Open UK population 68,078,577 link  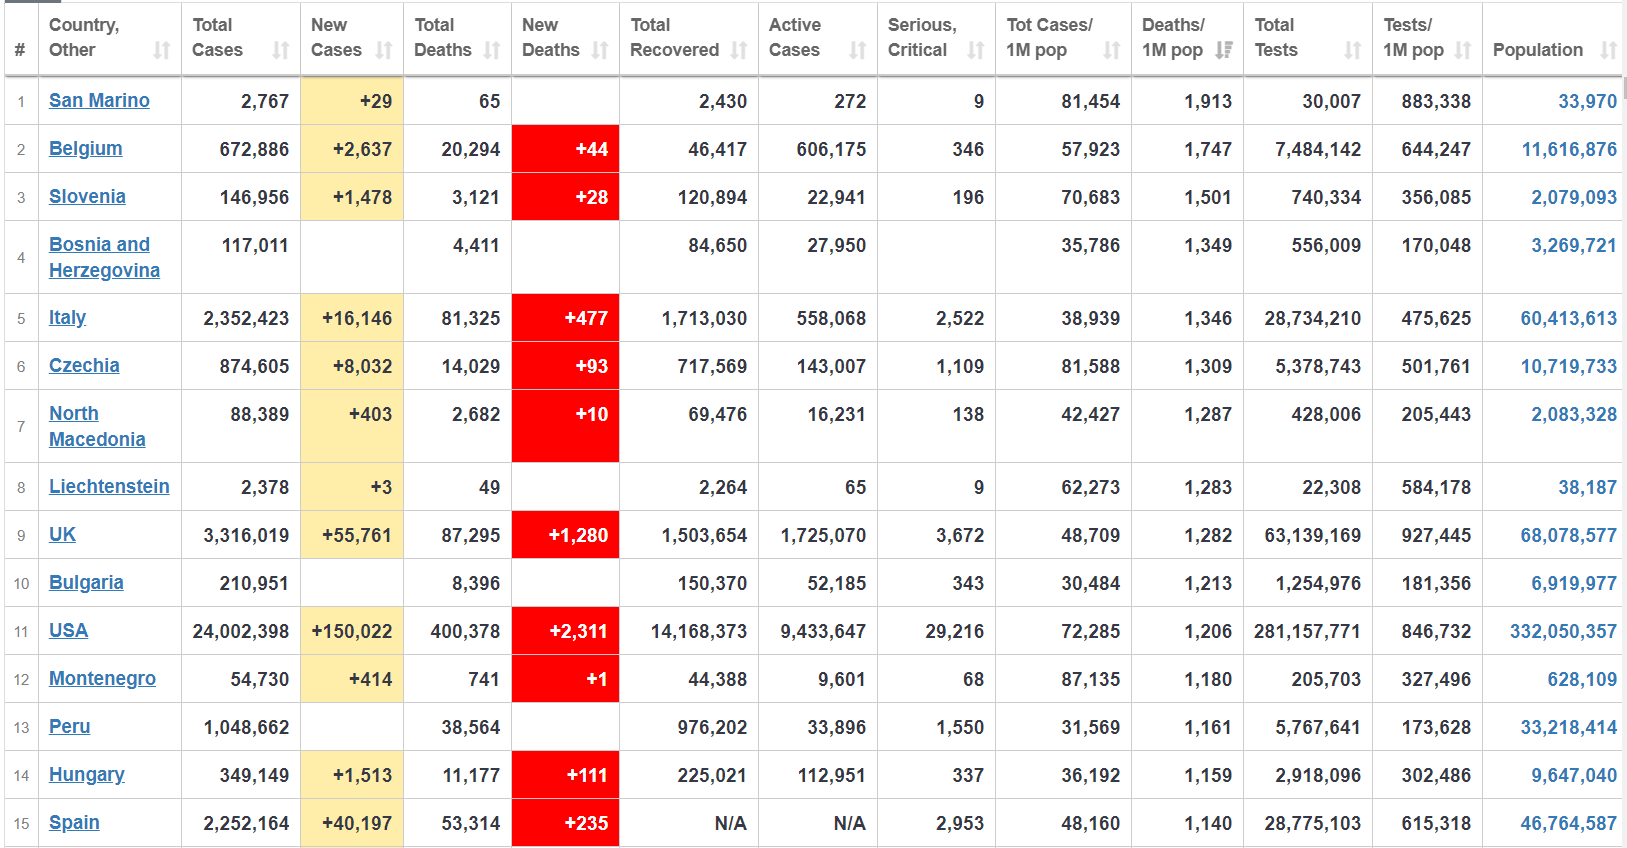coord(1568,535)
